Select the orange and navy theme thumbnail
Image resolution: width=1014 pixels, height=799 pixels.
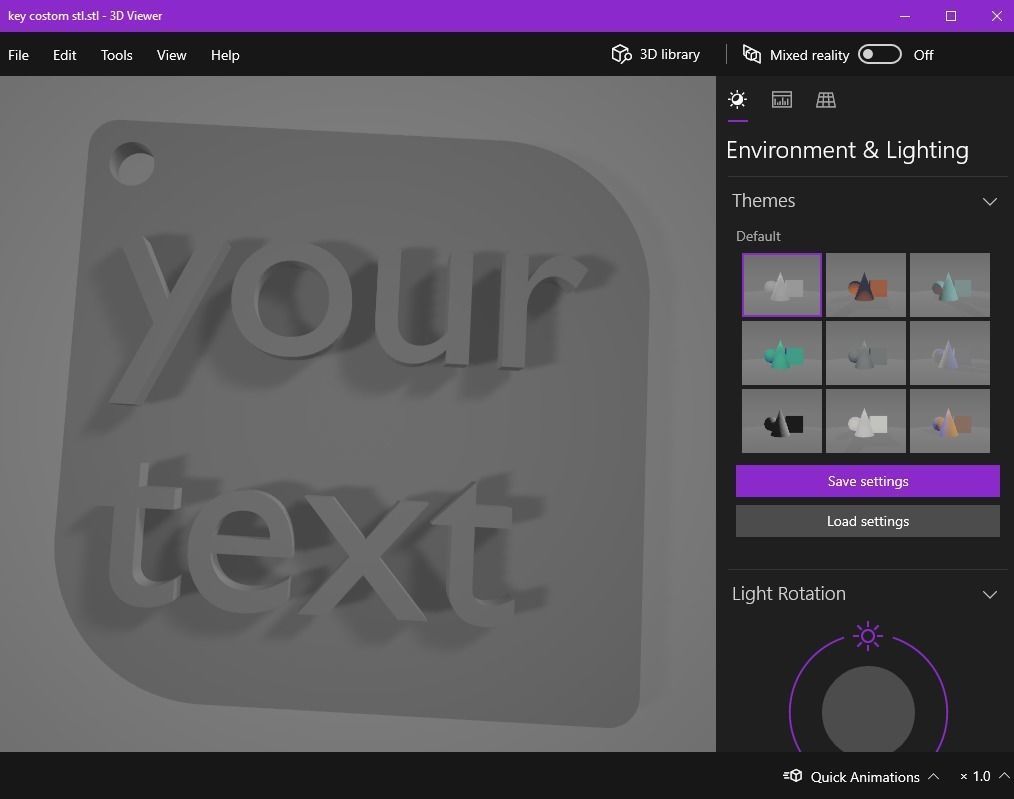(866, 285)
